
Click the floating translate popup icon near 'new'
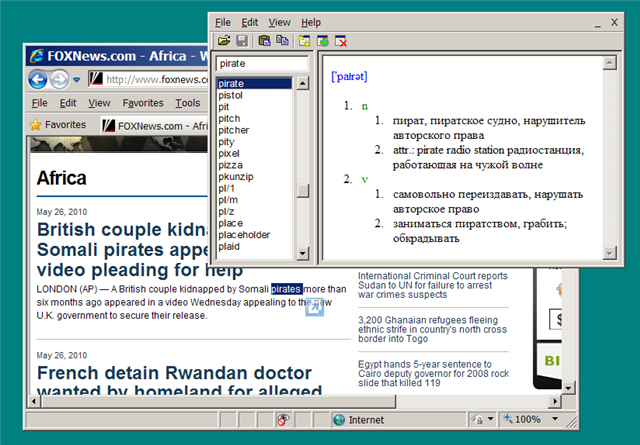point(314,307)
